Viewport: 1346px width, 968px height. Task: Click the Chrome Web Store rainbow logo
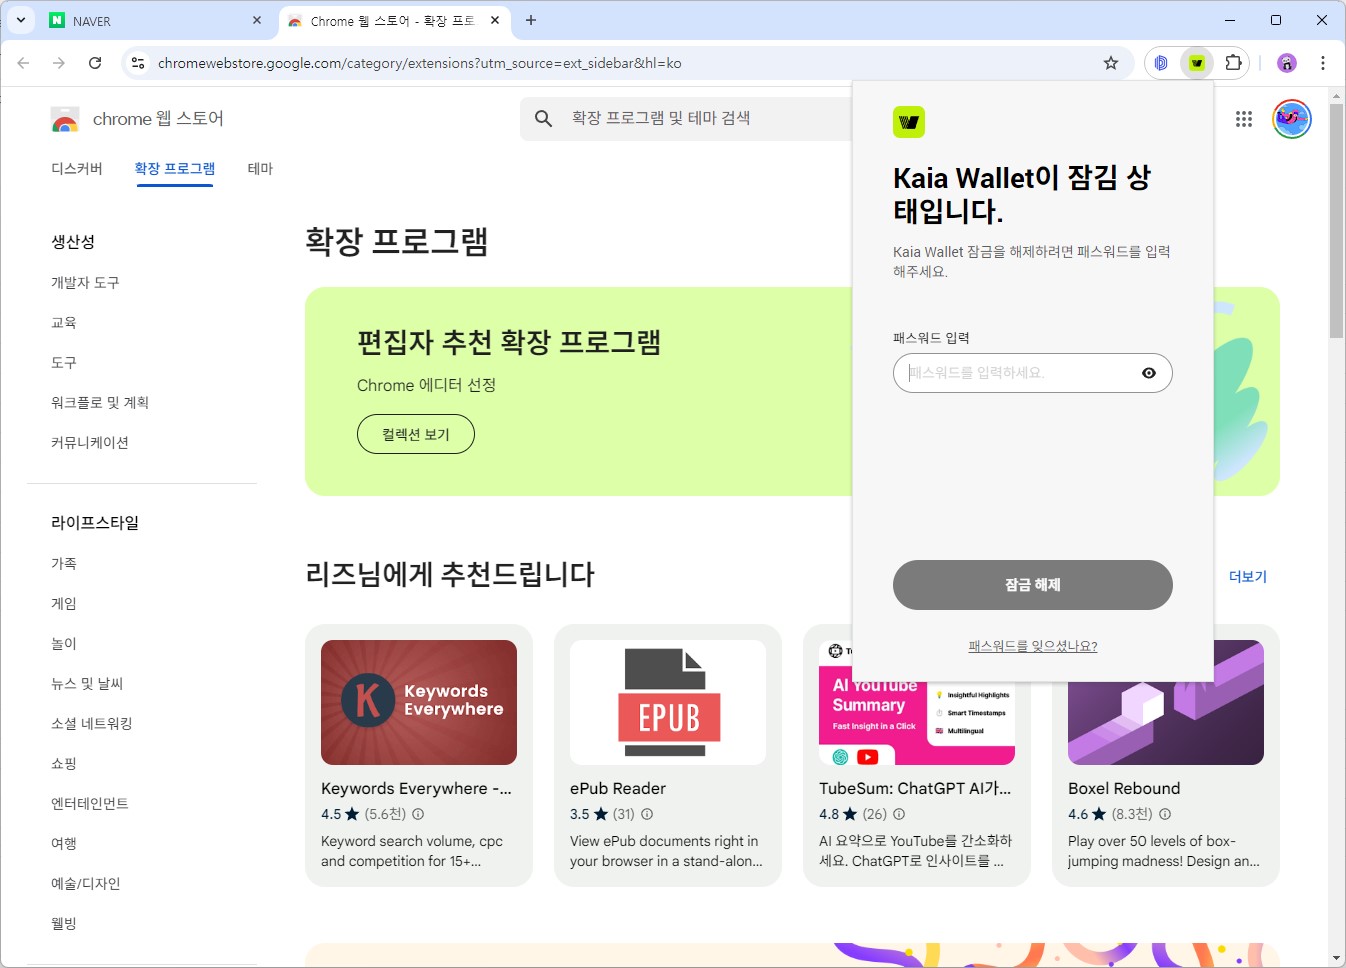65,120
